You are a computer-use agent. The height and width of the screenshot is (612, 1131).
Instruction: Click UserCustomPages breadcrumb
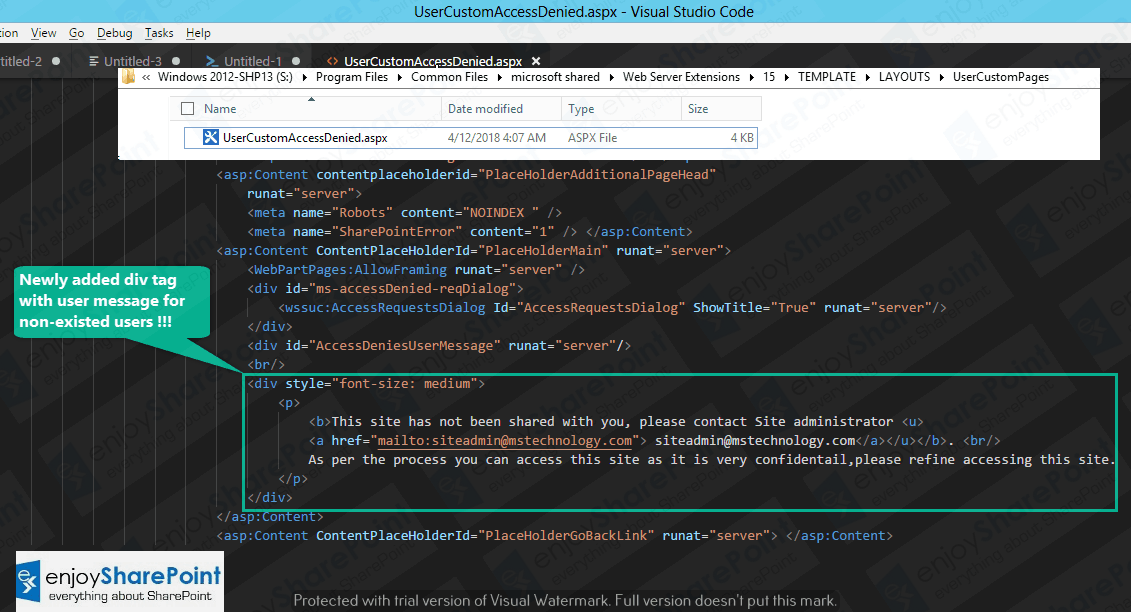click(x=1000, y=76)
